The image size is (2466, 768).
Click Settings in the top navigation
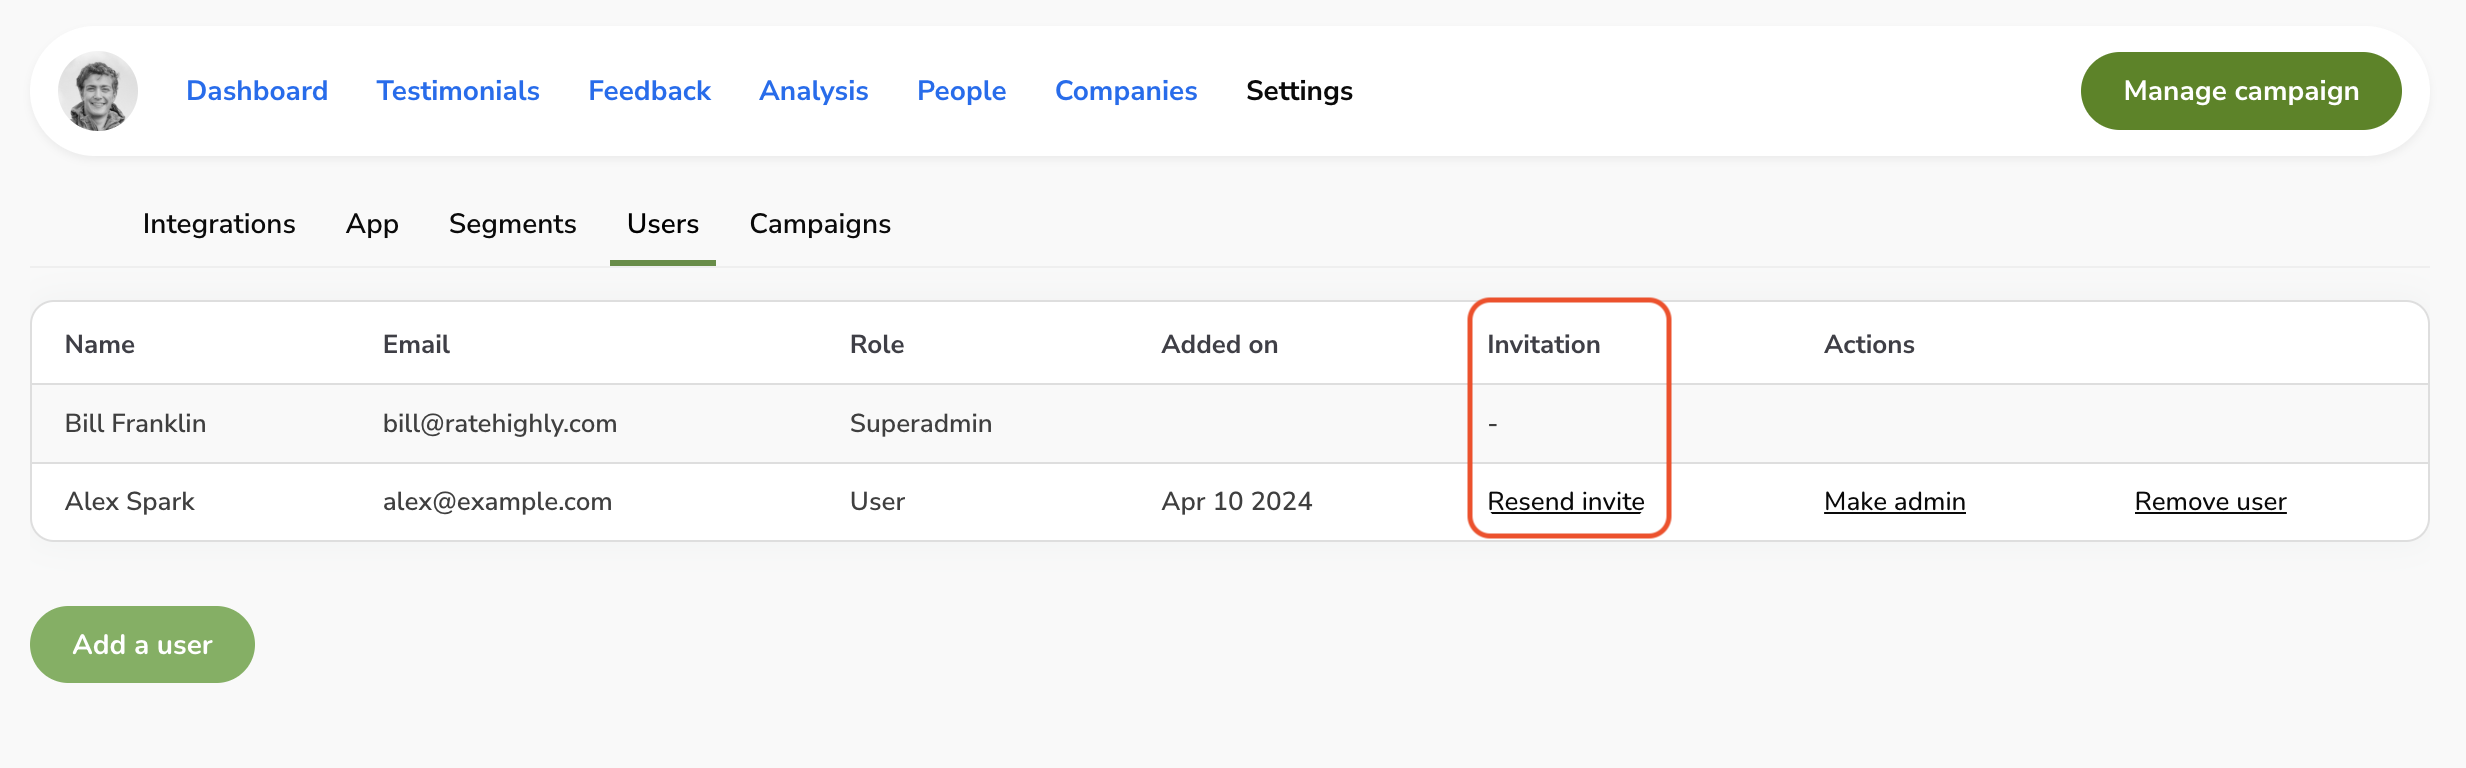click(1299, 91)
